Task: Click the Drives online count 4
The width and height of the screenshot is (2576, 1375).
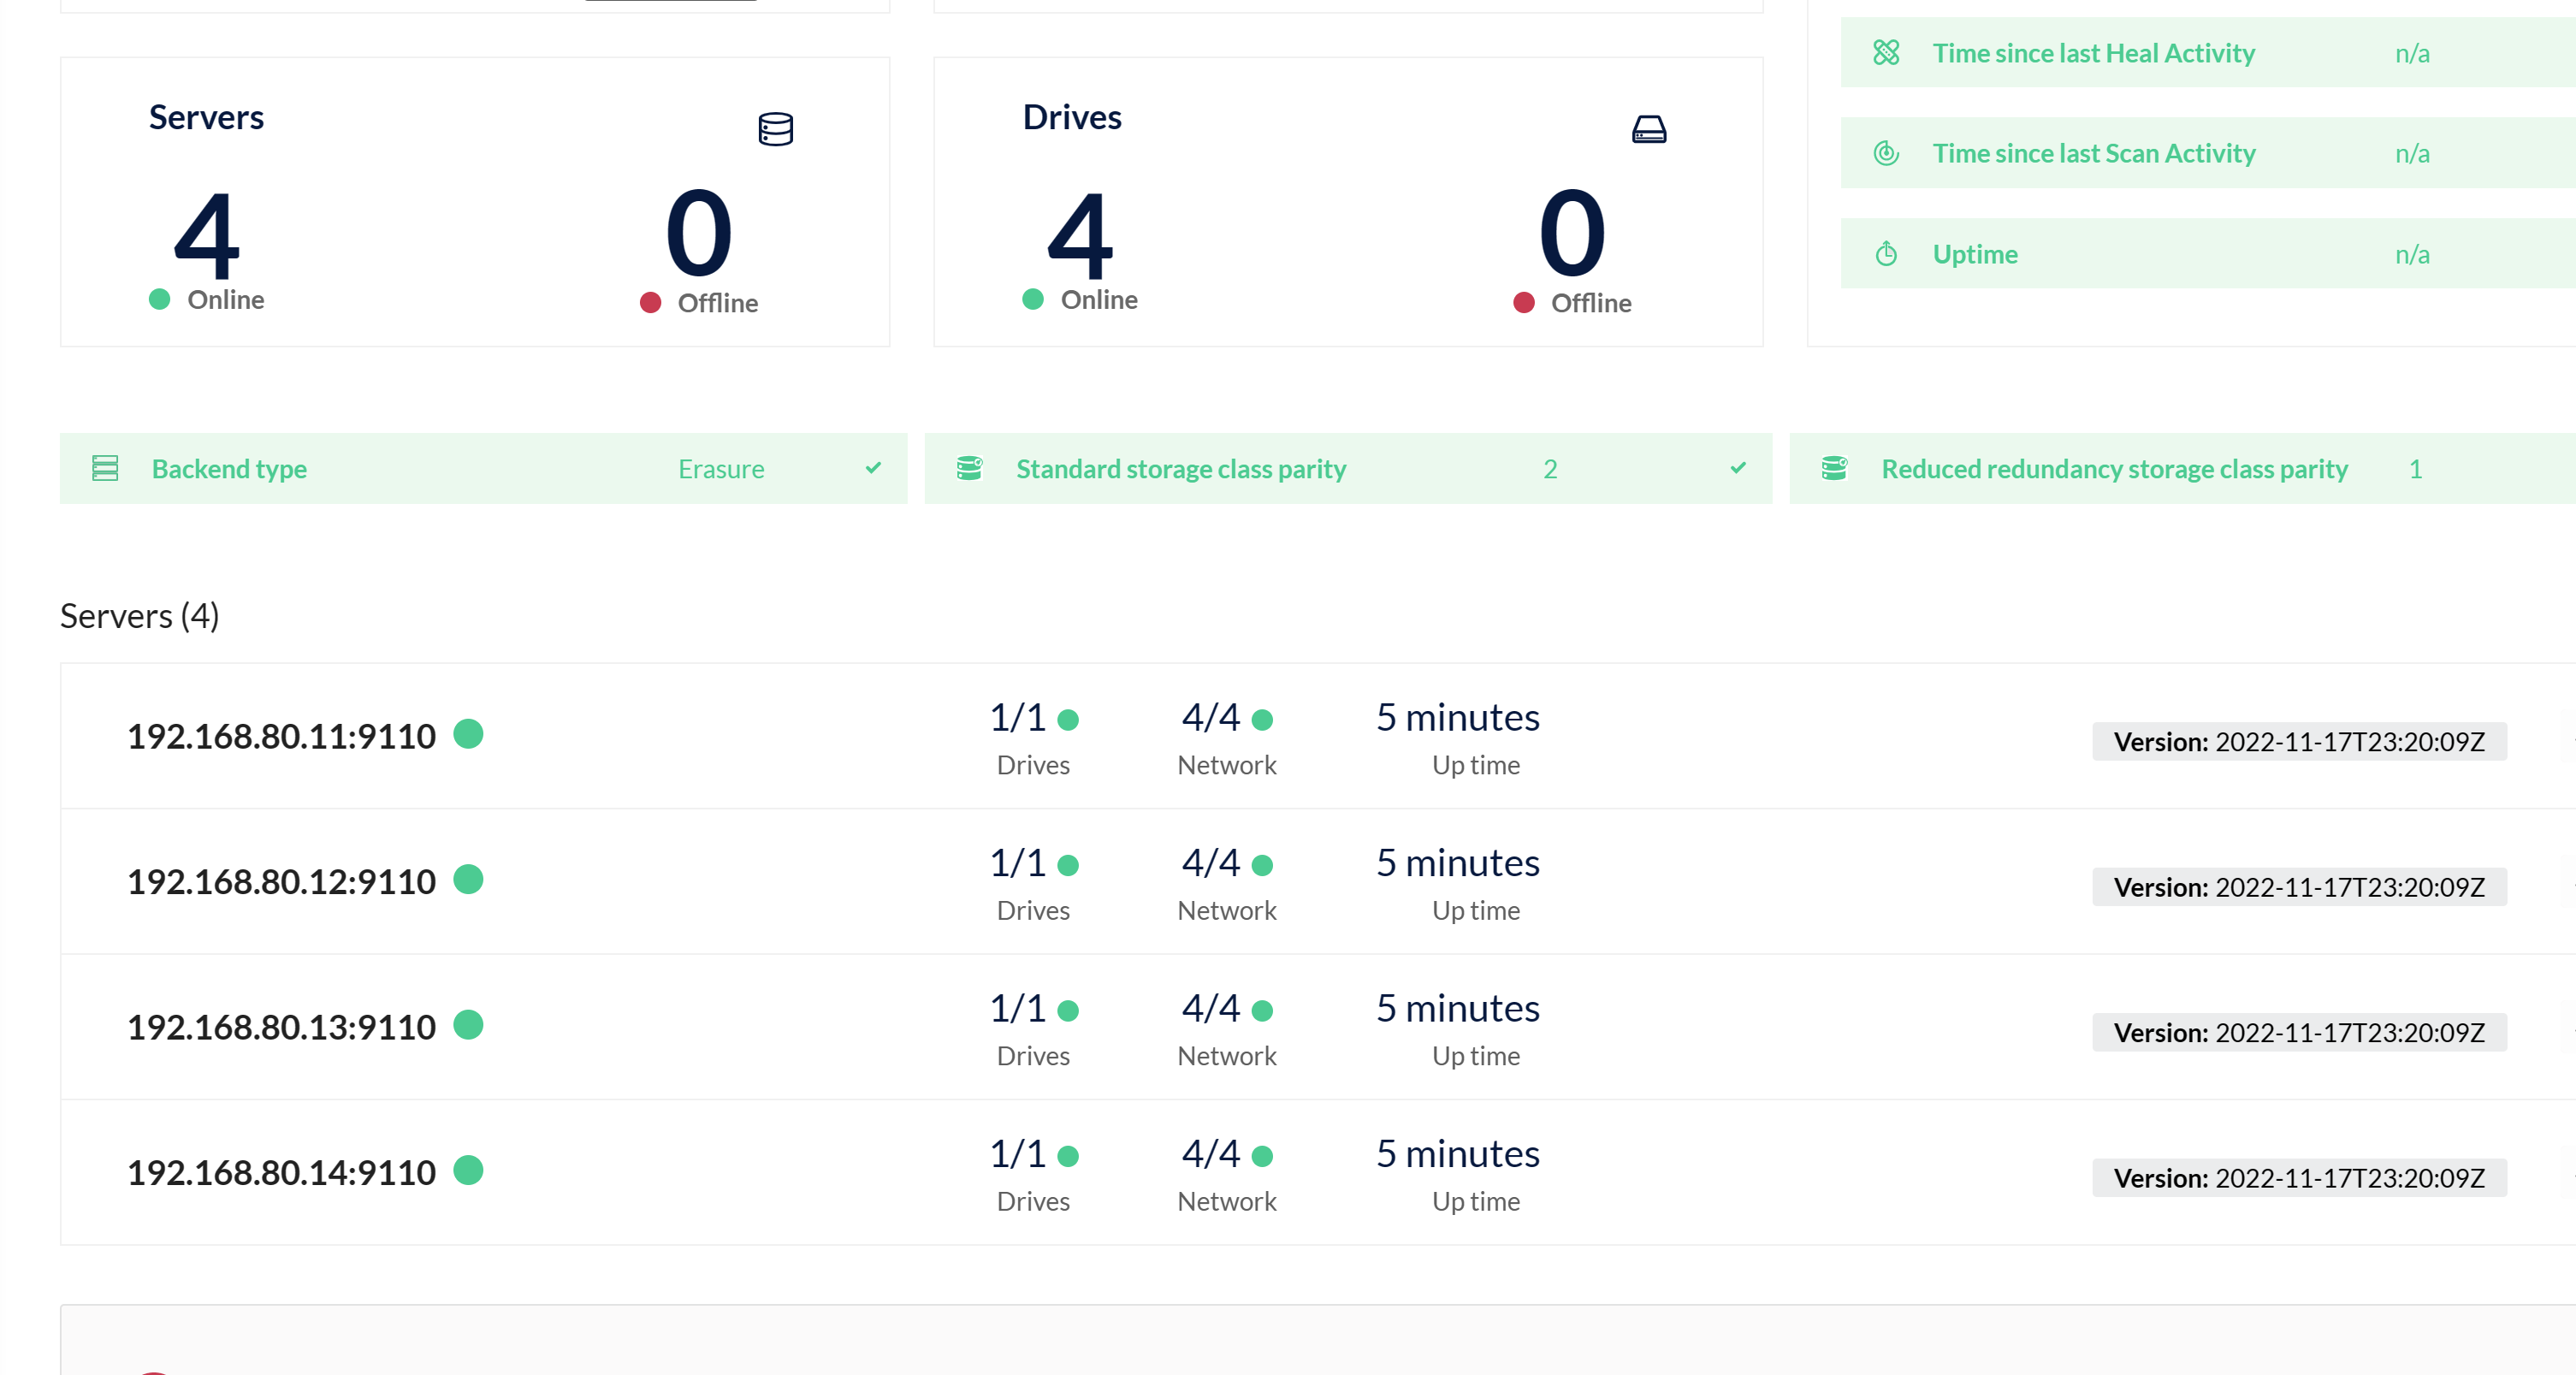Action: (1081, 236)
